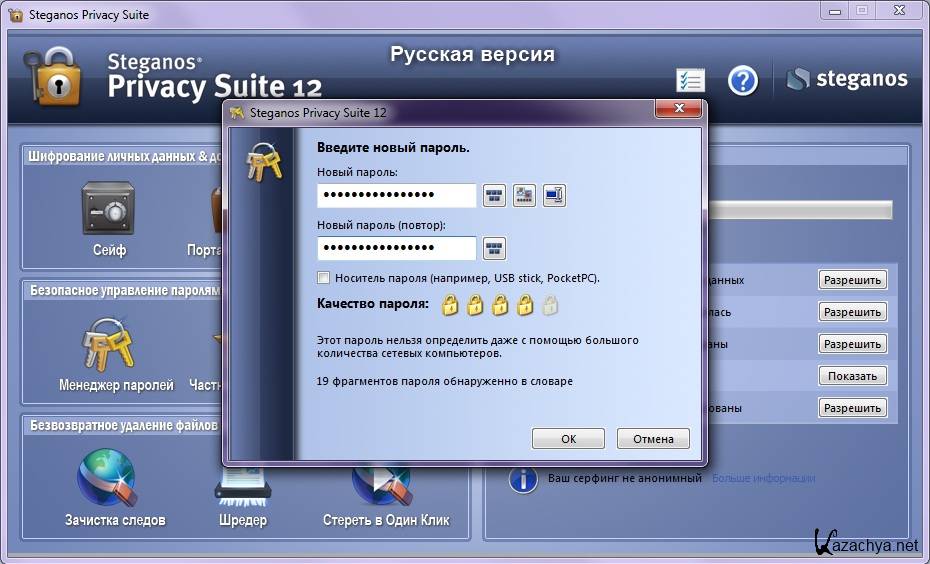Click the Показать button
The height and width of the screenshot is (564, 930).
tap(852, 376)
